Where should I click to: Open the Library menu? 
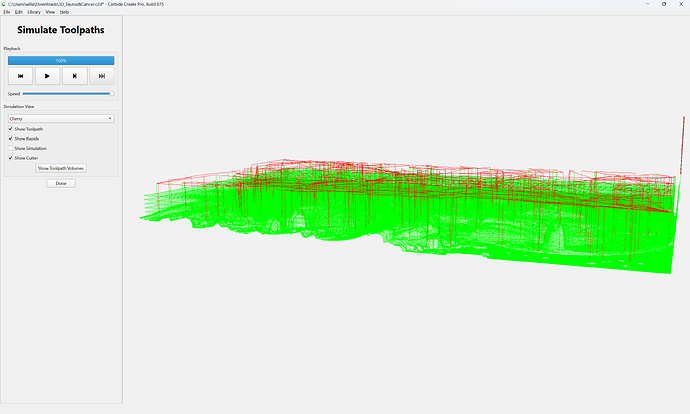point(34,12)
